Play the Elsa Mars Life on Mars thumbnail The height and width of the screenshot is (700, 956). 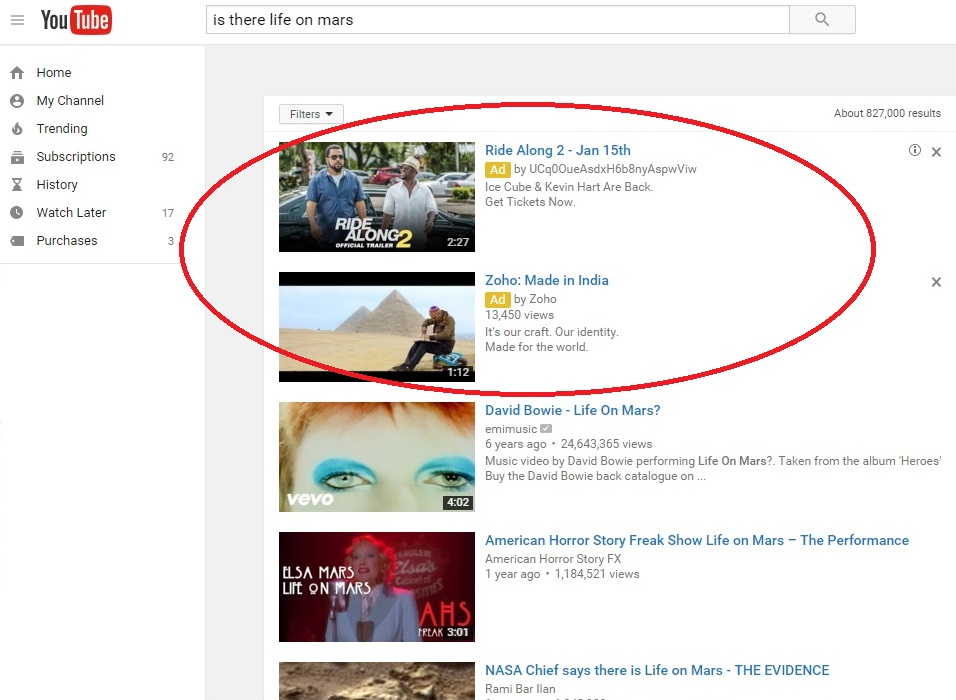click(377, 587)
